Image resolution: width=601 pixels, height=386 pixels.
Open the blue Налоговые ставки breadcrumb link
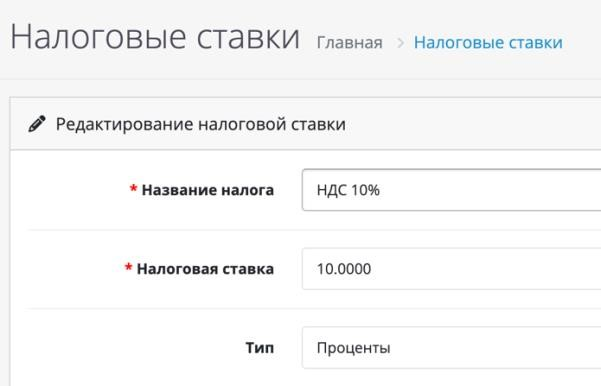click(x=488, y=42)
